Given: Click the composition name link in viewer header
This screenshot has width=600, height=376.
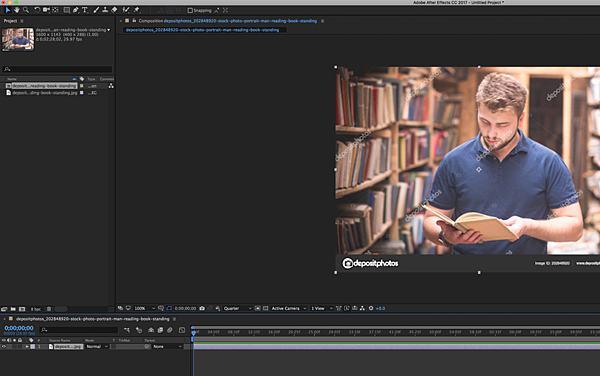Looking at the screenshot, I should point(240,21).
